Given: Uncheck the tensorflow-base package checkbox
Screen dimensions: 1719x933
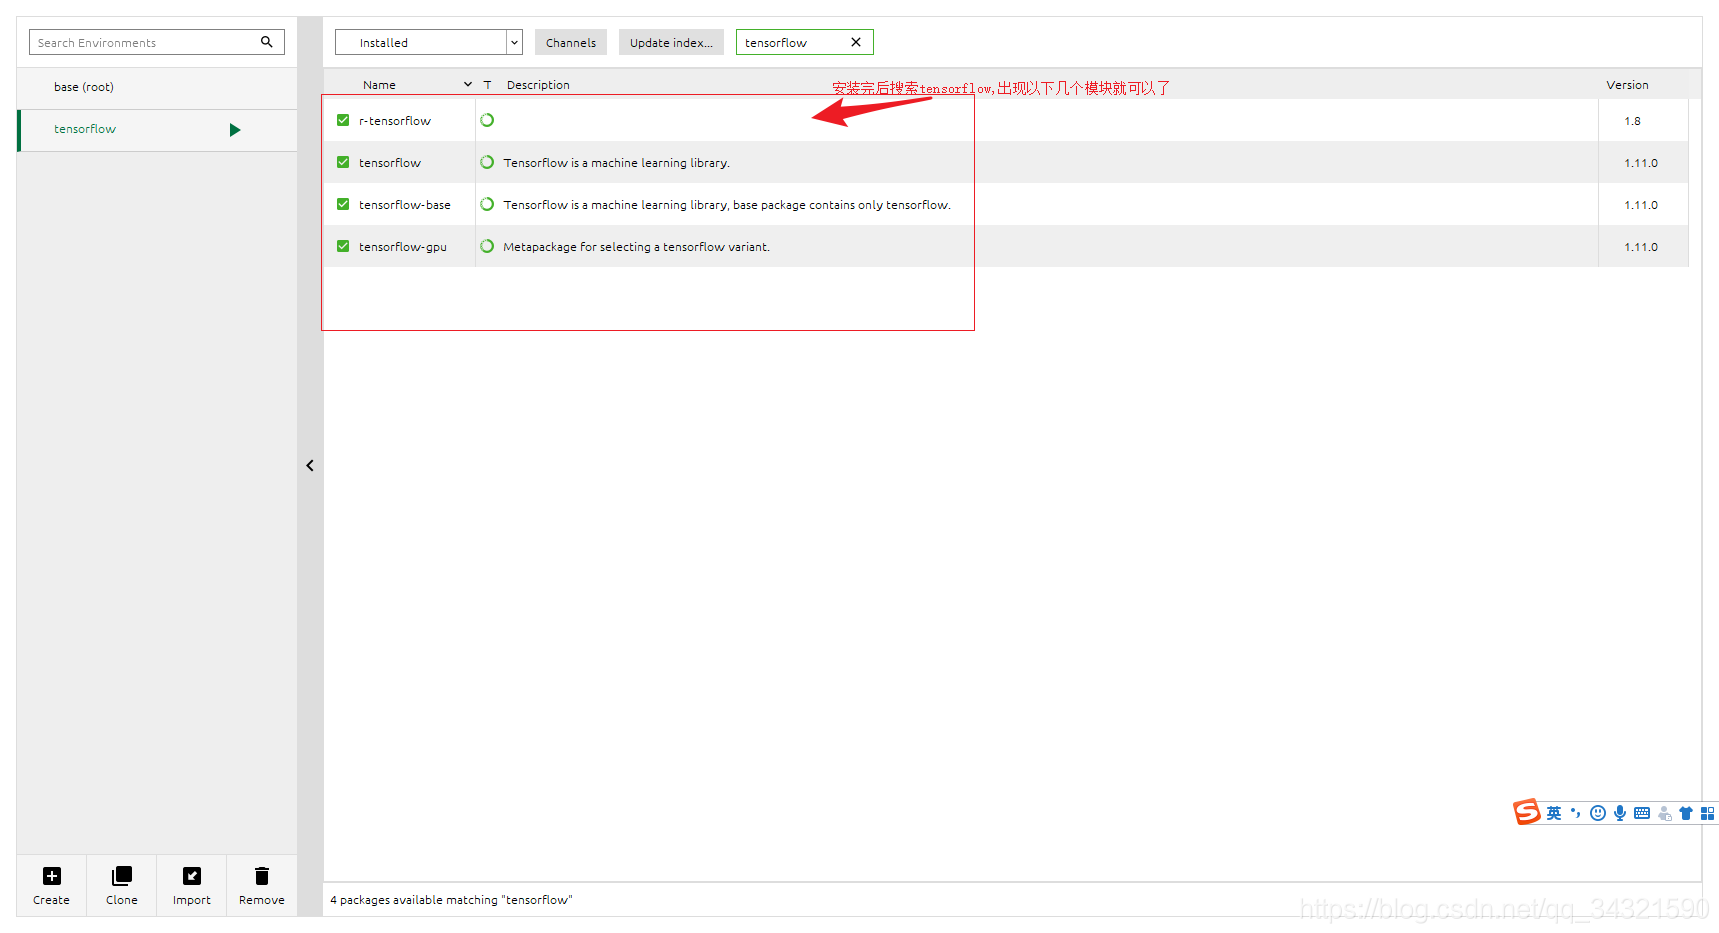Looking at the screenshot, I should pos(343,204).
